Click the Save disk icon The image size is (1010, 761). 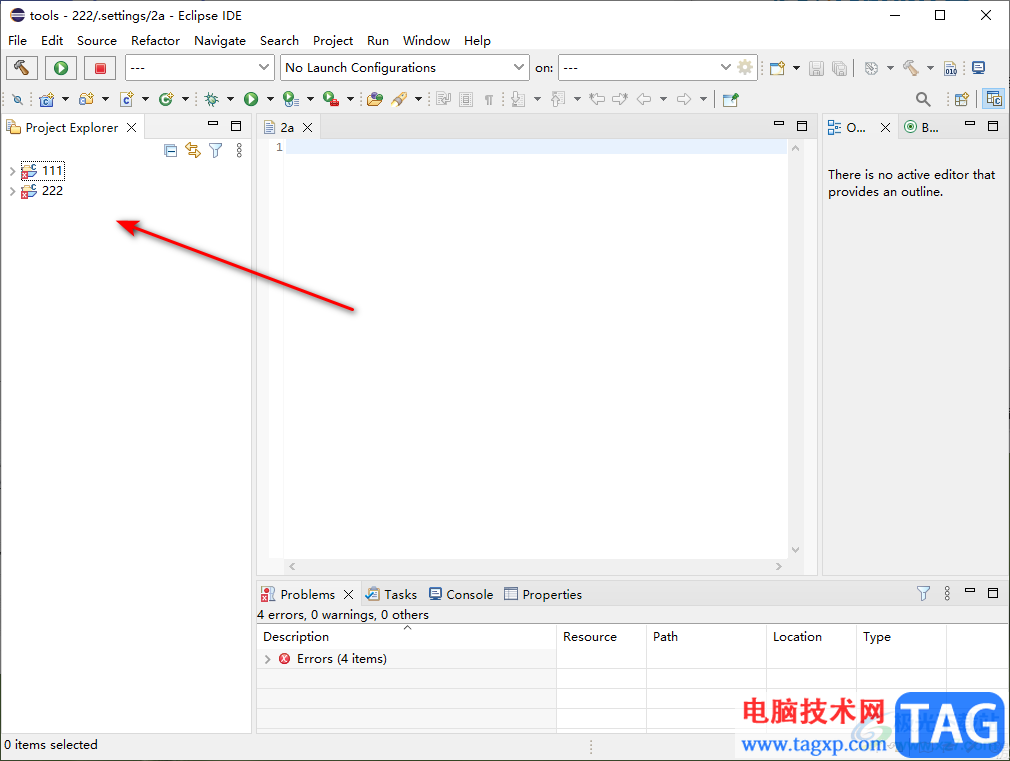click(x=816, y=68)
